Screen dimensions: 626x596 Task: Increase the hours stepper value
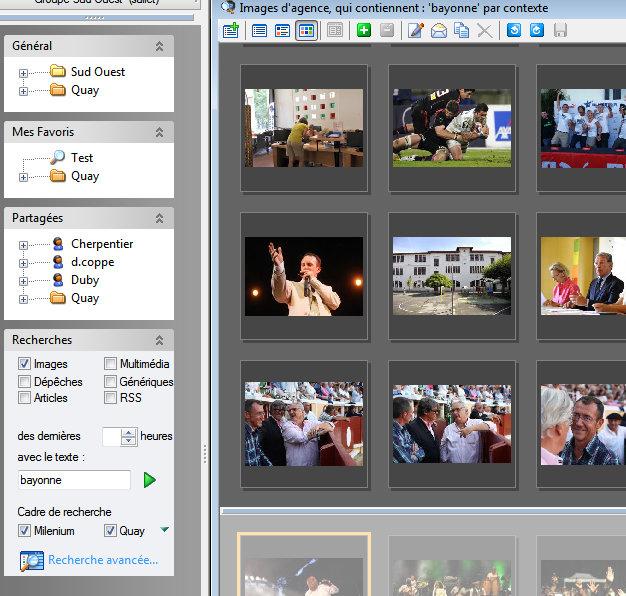click(x=129, y=432)
